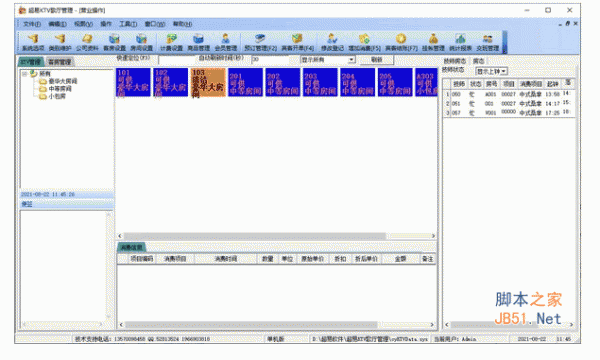Viewport: 600px width, 360px height.
Task: Select technician row 3 with 17:25 time
Action: (x=509, y=112)
